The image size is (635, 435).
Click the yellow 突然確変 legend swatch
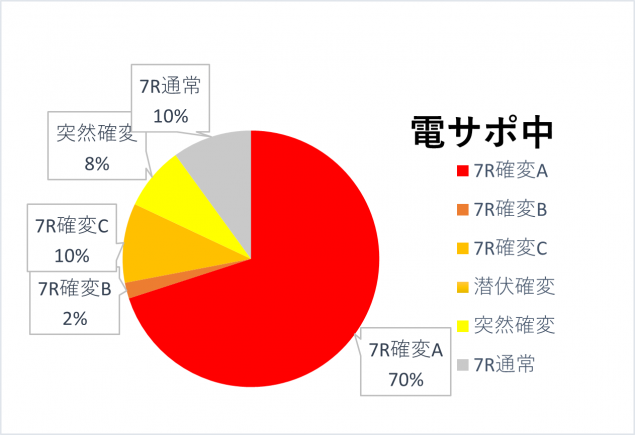tap(462, 326)
